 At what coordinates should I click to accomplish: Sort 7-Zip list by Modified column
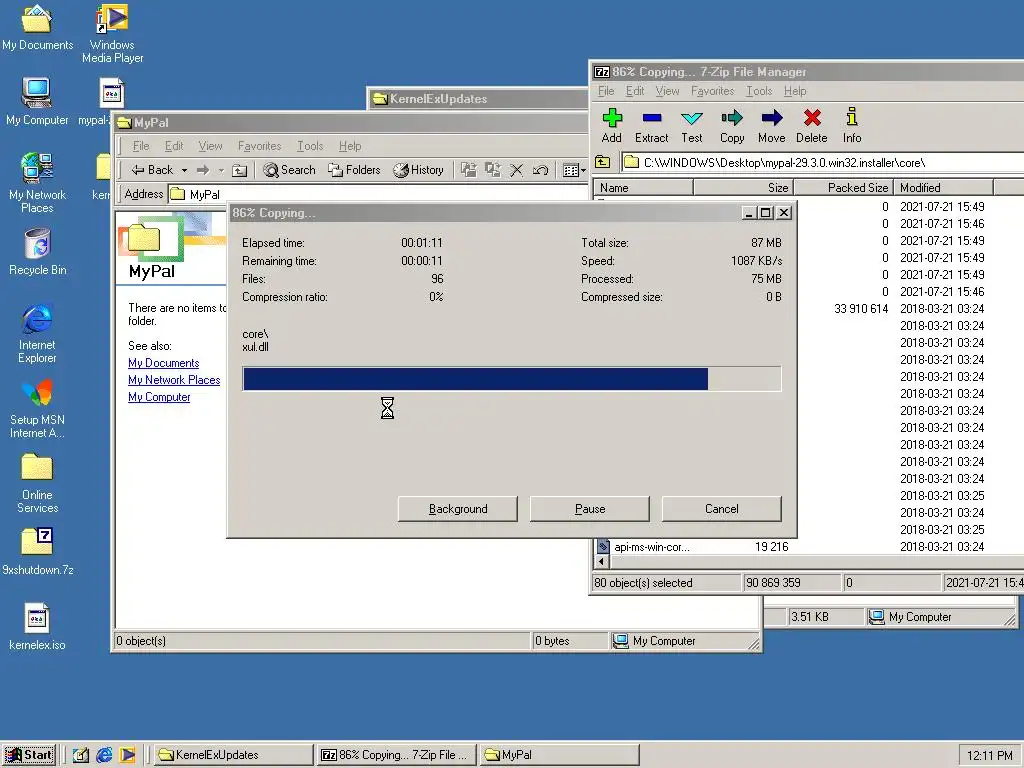coord(943,187)
